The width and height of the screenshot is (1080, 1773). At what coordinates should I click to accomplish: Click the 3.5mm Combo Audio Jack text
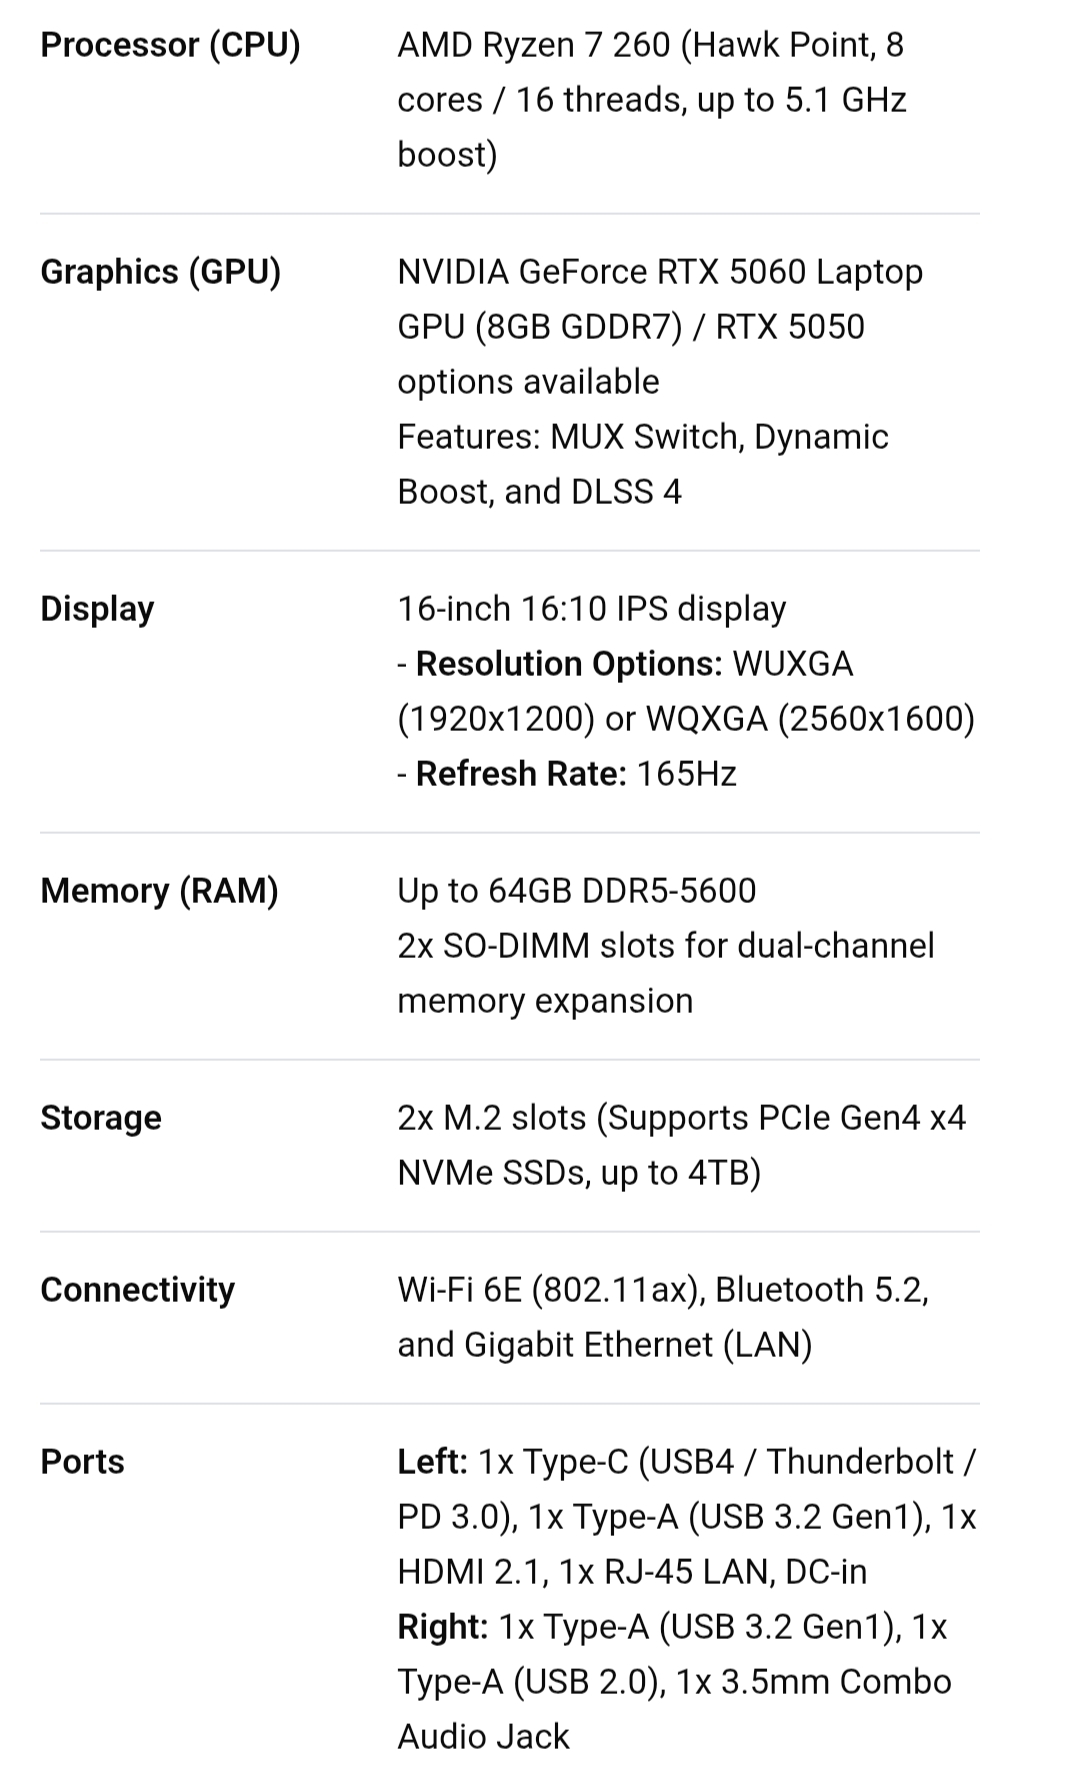674,1708
